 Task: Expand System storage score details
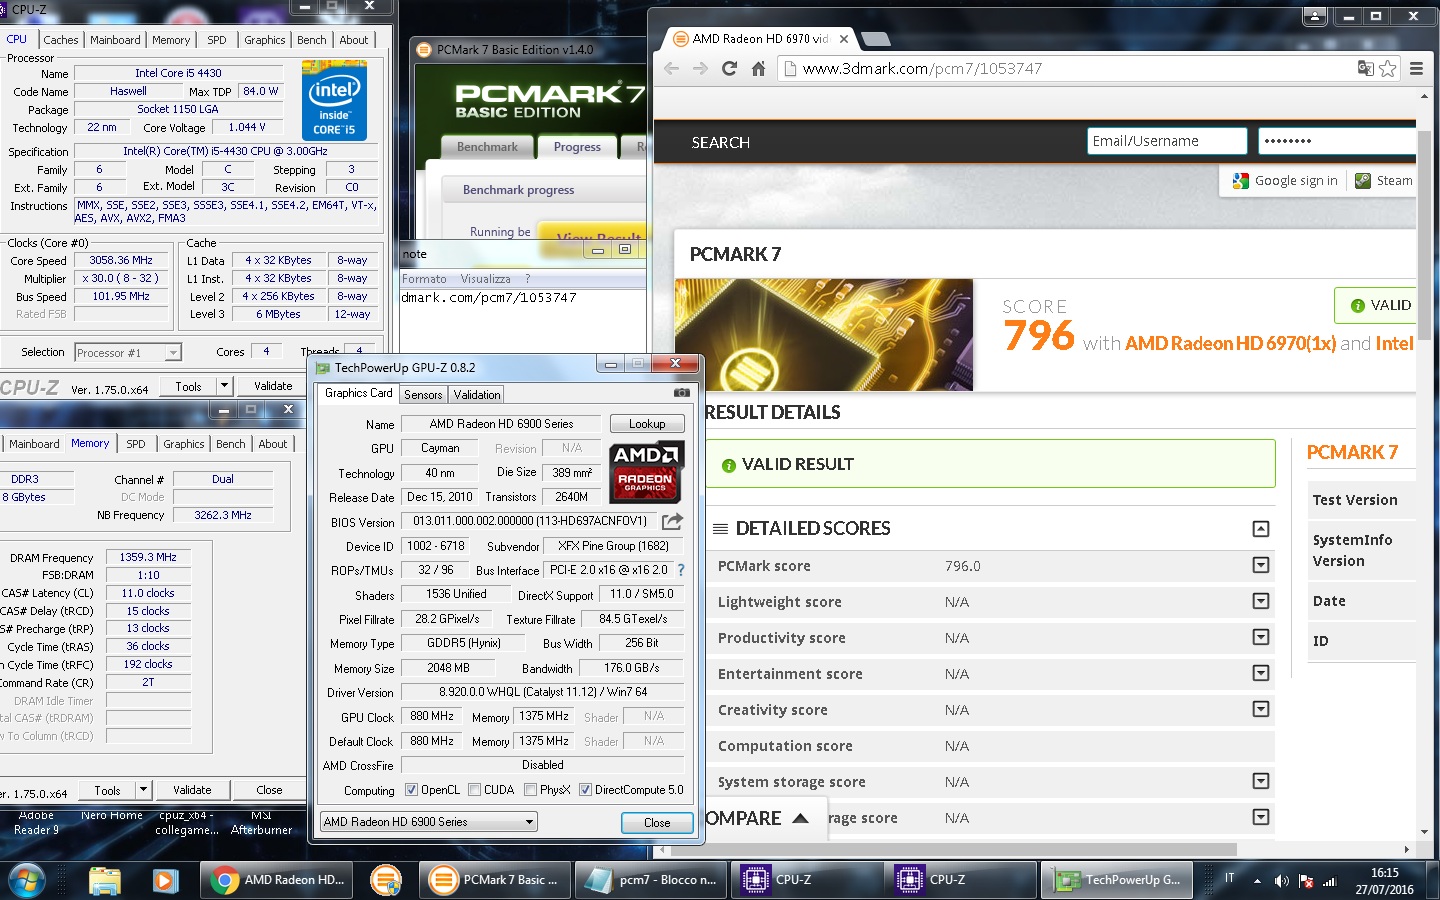pos(1261,781)
